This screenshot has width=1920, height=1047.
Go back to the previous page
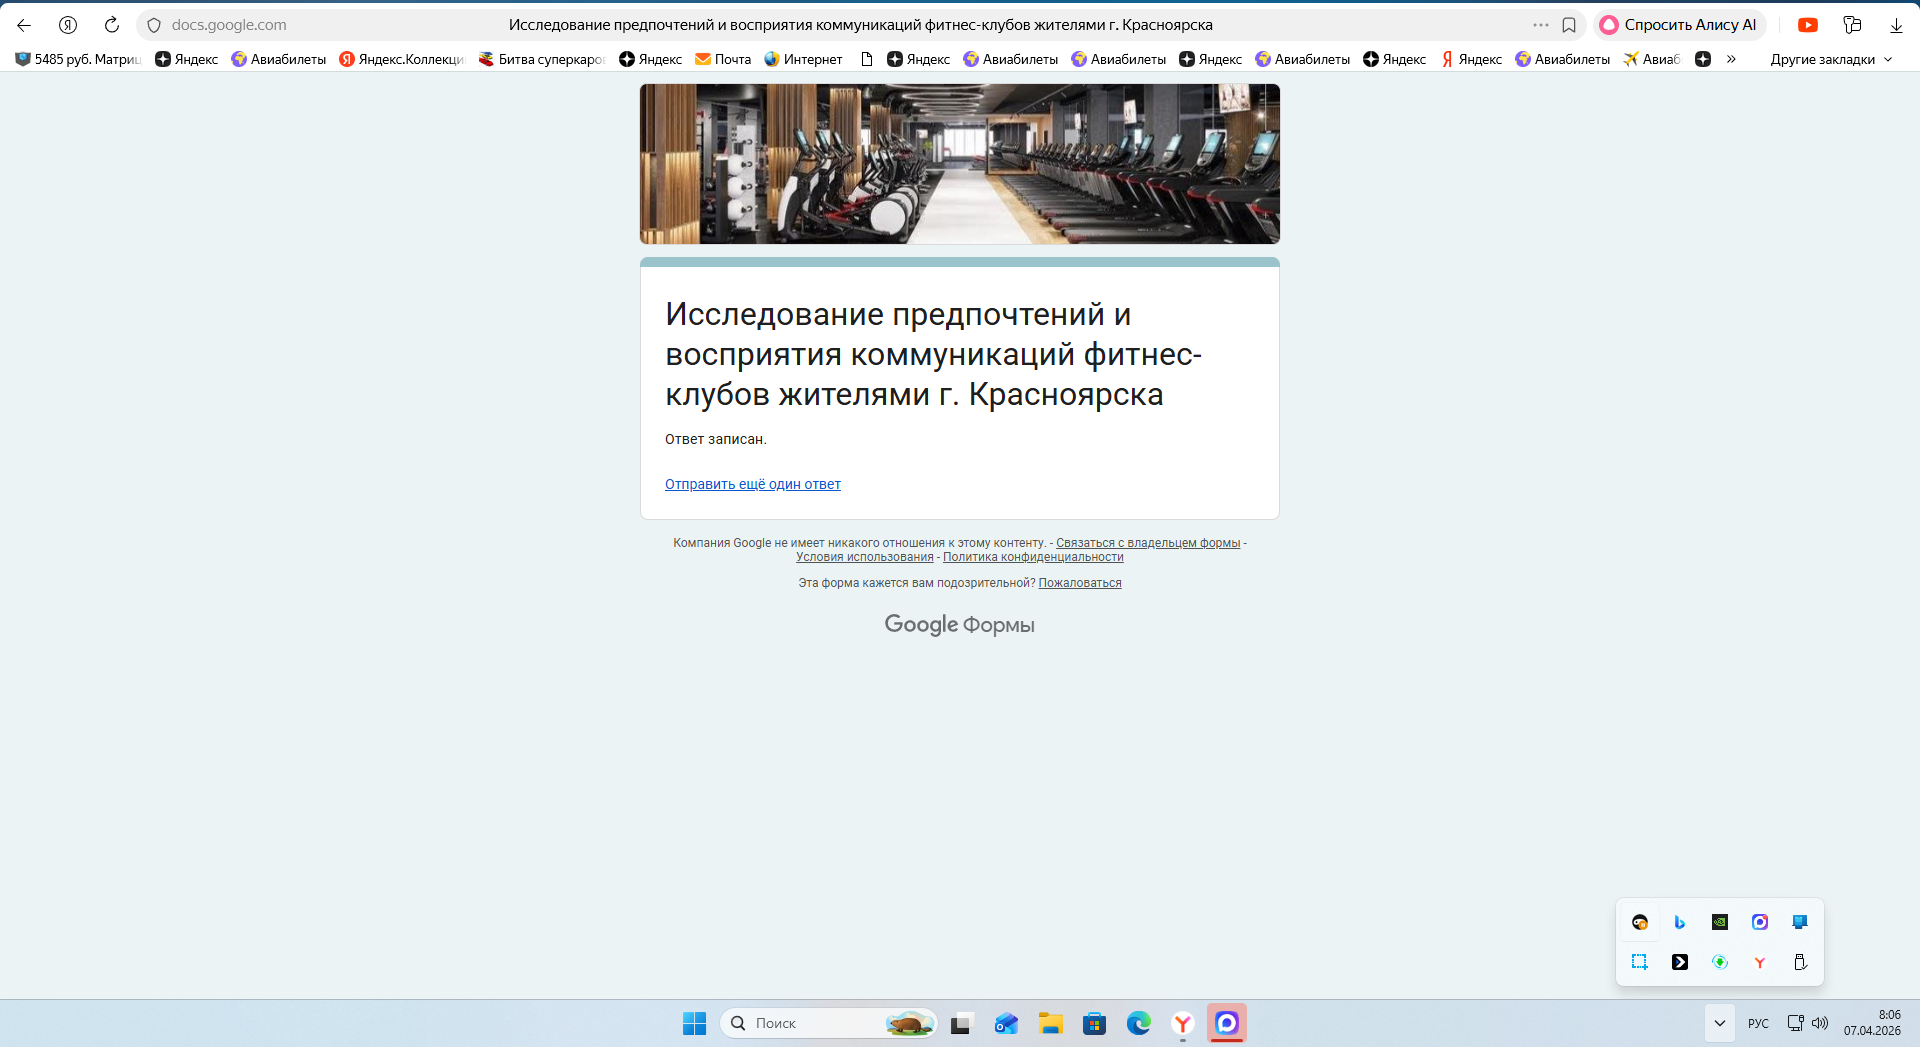coord(24,25)
